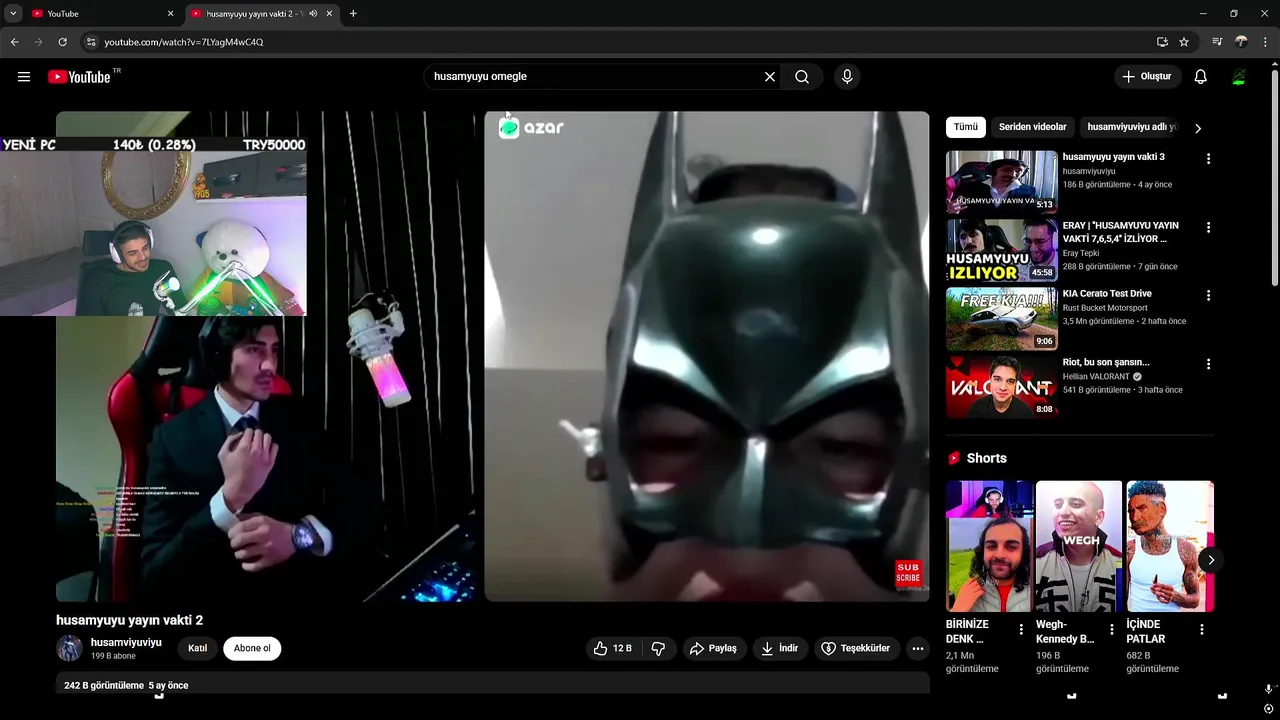View site information icon in address bar

click(x=90, y=42)
